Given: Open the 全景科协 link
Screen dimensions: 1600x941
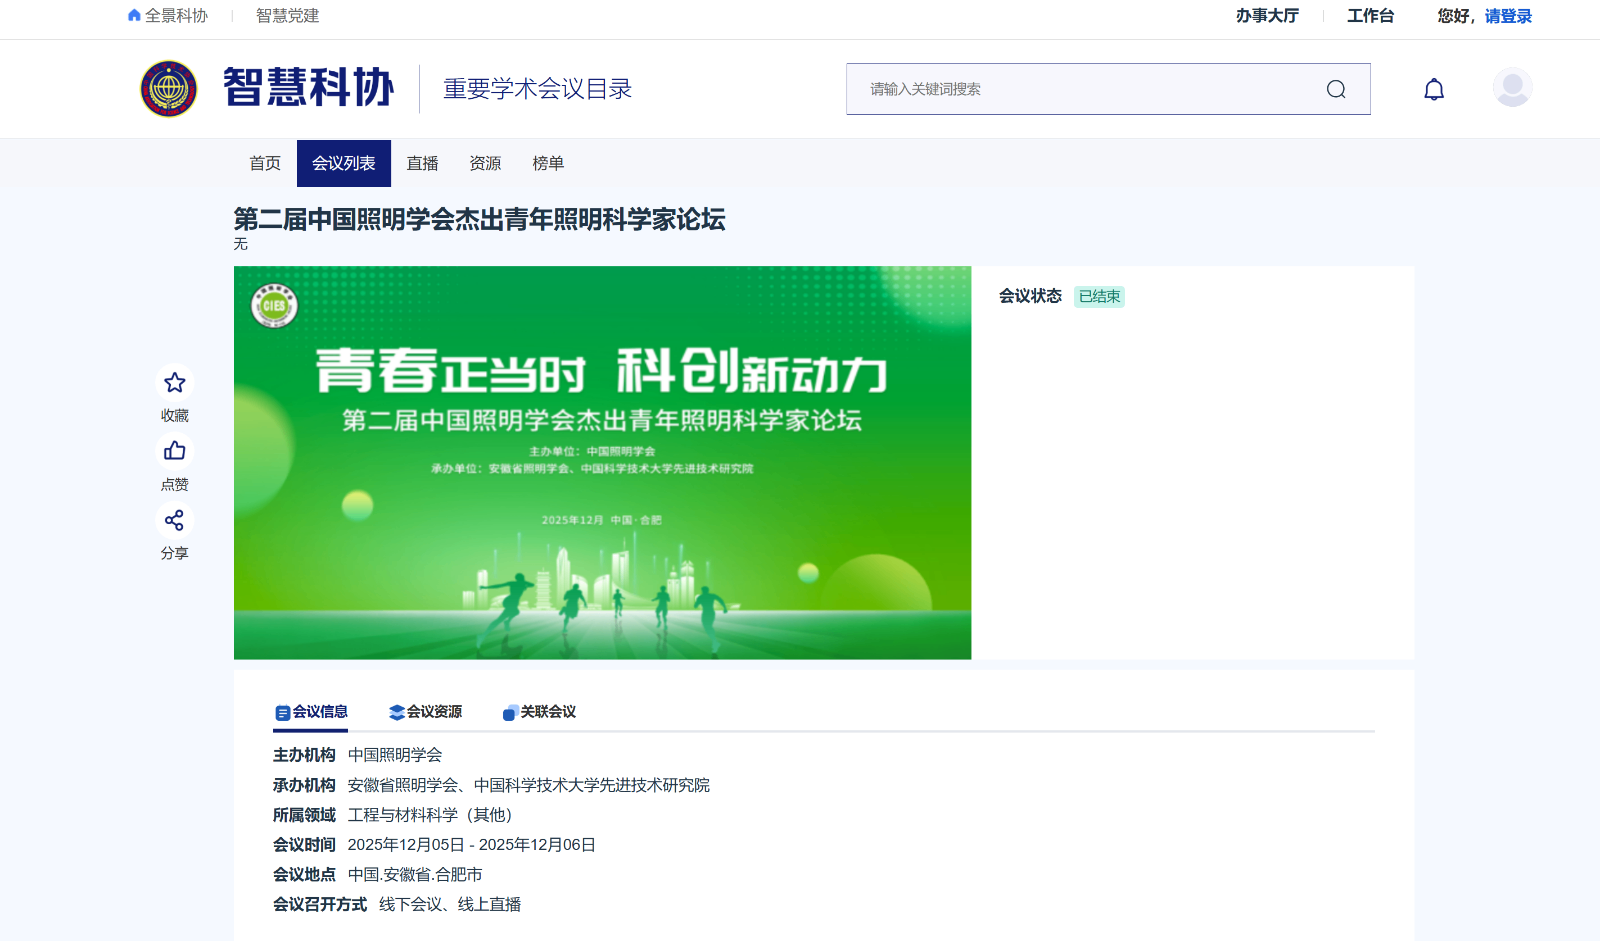Looking at the screenshot, I should (x=176, y=15).
